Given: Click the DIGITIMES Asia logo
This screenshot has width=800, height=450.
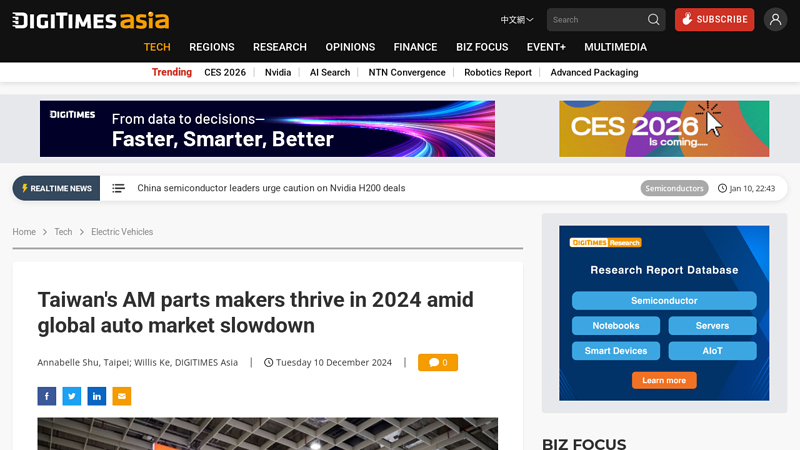Looking at the screenshot, I should (x=90, y=20).
